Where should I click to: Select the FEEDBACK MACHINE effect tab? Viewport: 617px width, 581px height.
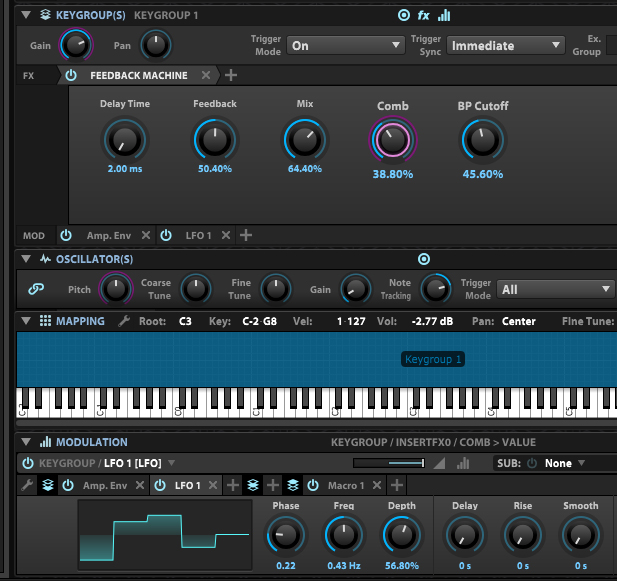point(139,75)
